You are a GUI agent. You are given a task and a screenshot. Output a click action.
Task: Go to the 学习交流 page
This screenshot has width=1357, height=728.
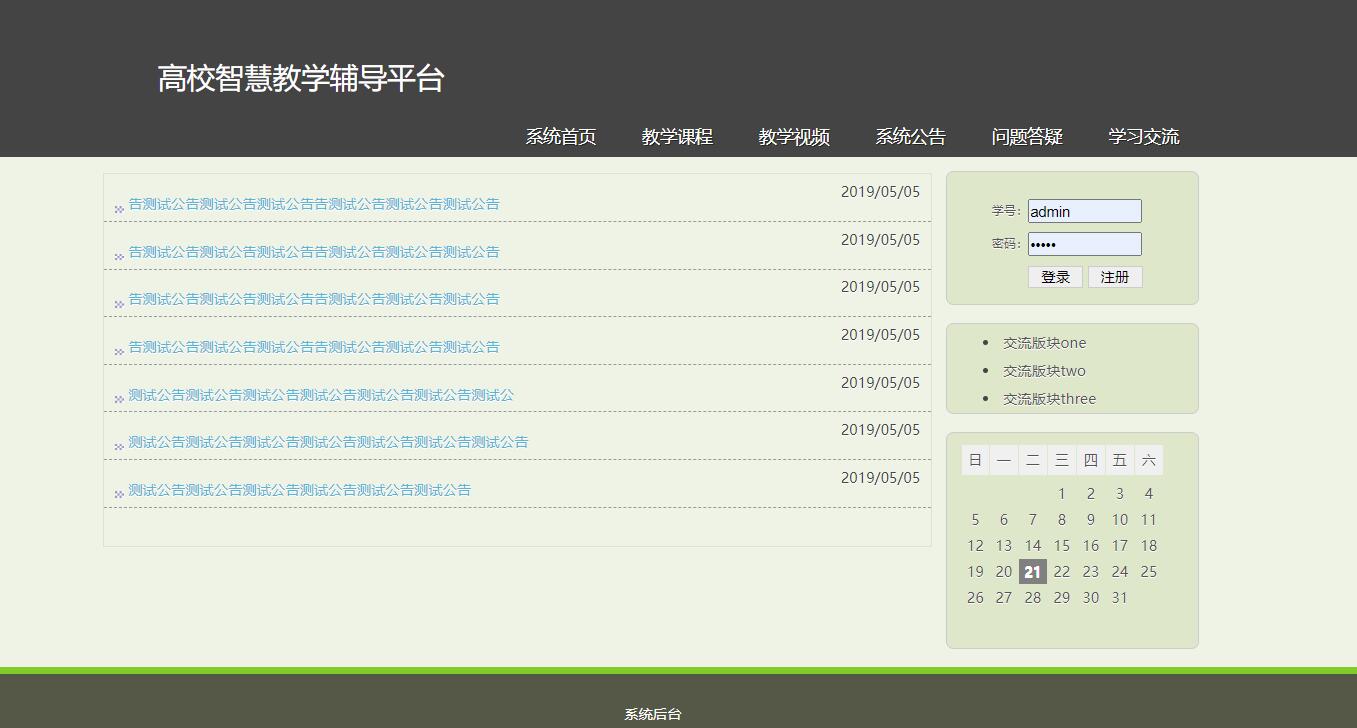click(x=1143, y=136)
